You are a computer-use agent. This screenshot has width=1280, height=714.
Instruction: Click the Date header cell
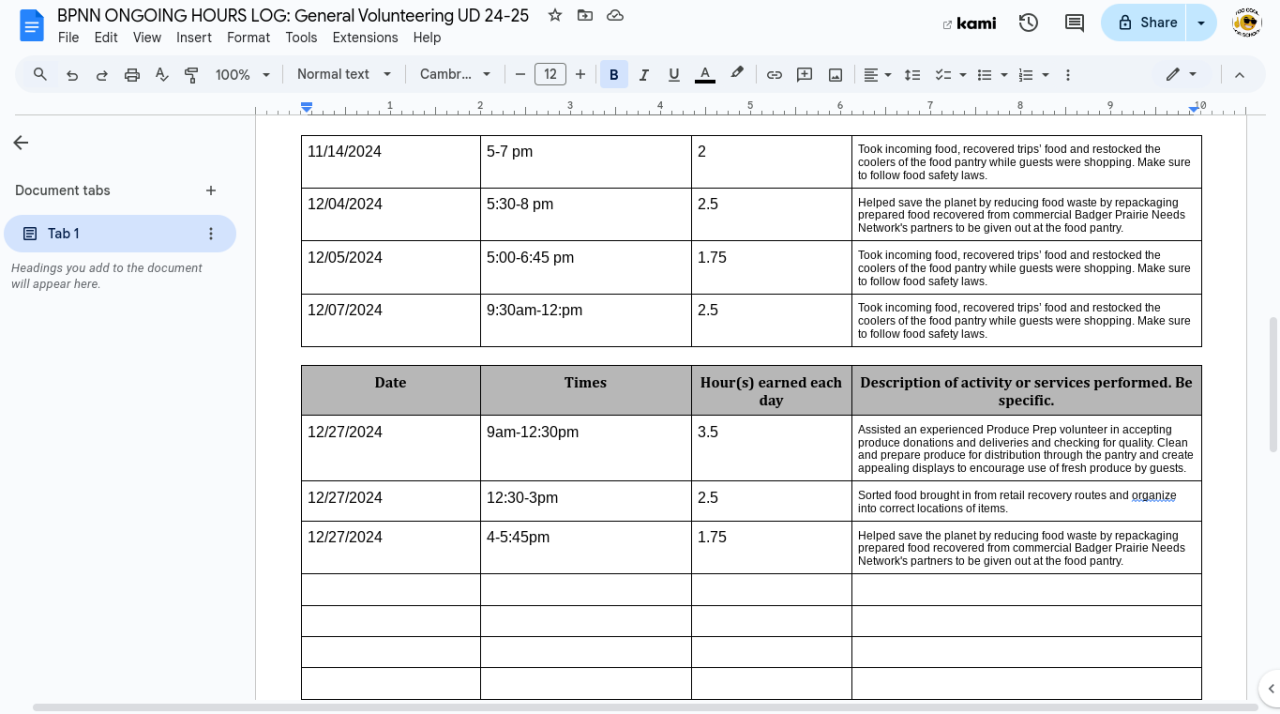tap(391, 390)
